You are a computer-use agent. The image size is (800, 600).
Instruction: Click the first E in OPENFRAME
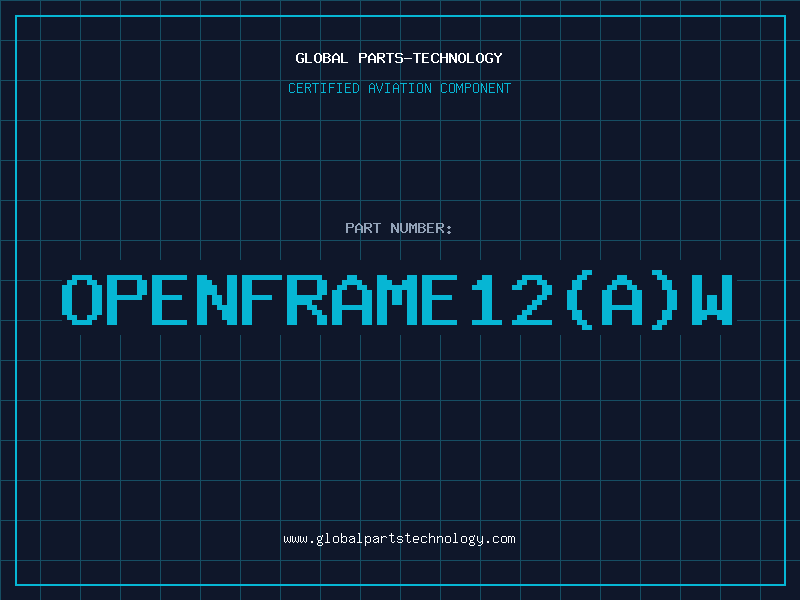point(172,299)
